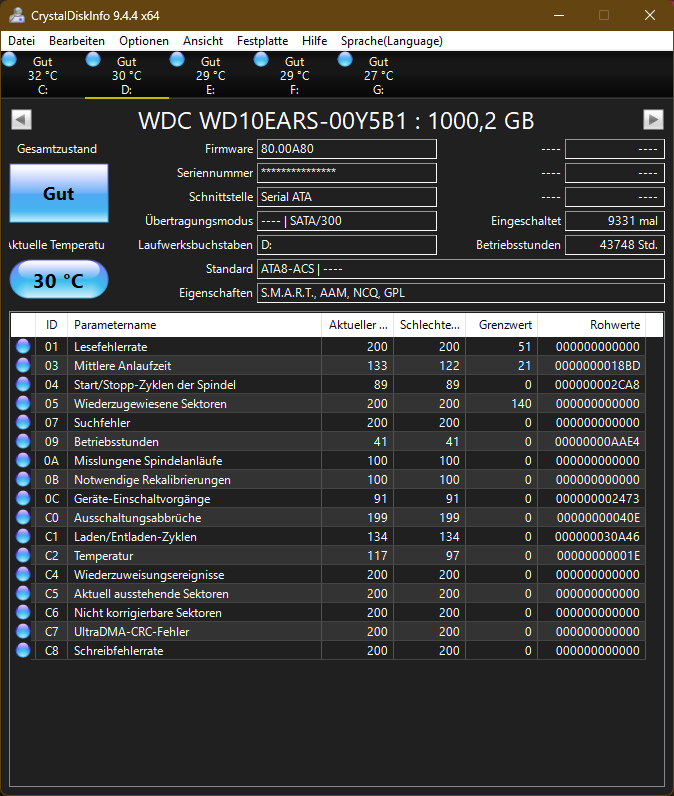Click status orb of Suchfehler row
Screen dimensions: 674x796
click(23, 422)
